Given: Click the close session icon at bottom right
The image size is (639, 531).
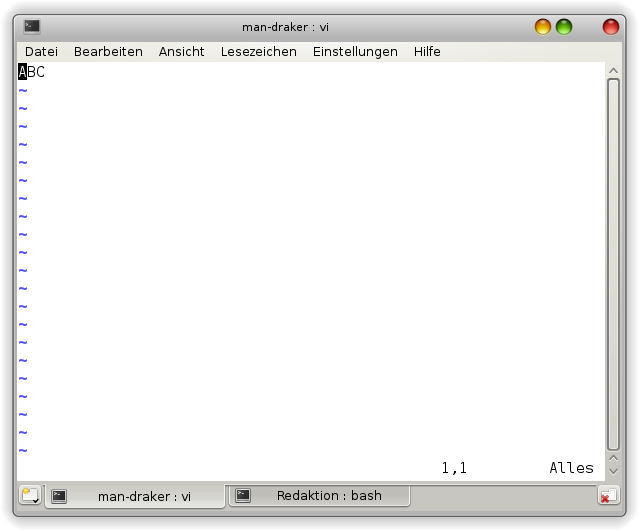Looking at the screenshot, I should pos(608,496).
